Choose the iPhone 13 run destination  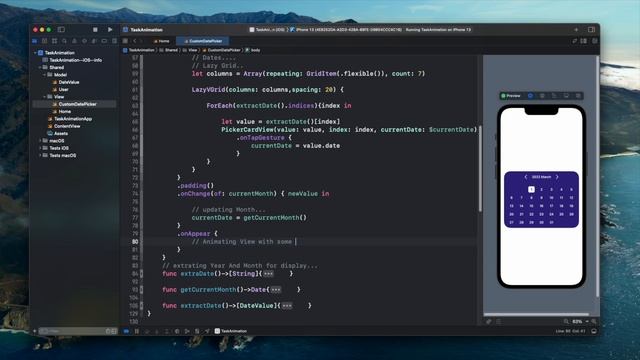coord(346,30)
